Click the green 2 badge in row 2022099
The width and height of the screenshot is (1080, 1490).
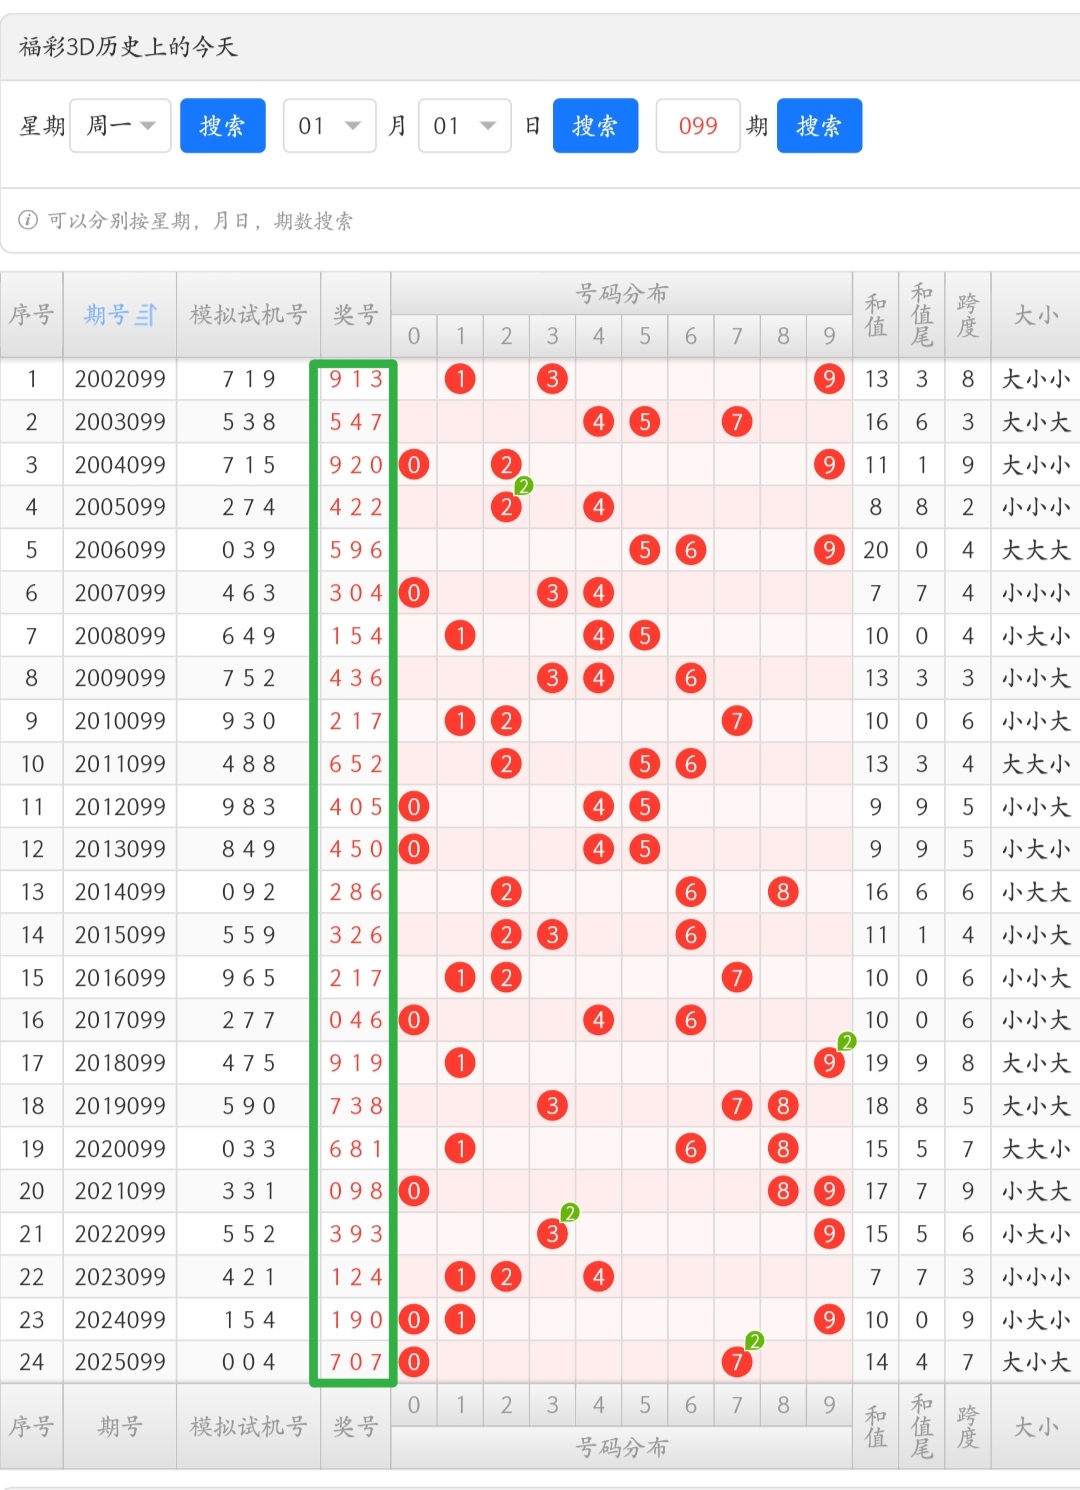pyautogui.click(x=570, y=1213)
